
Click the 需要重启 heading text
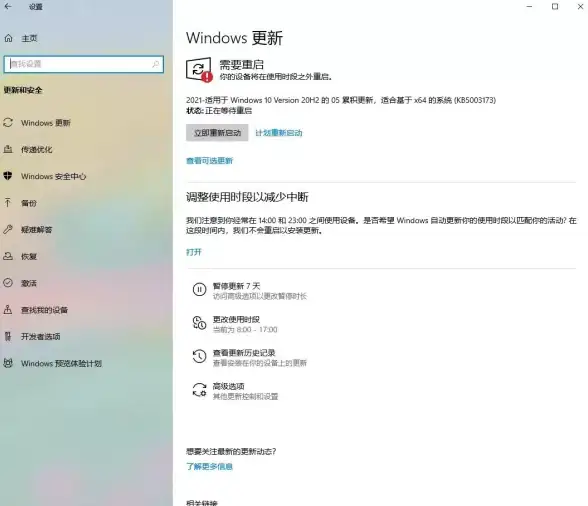(242, 65)
